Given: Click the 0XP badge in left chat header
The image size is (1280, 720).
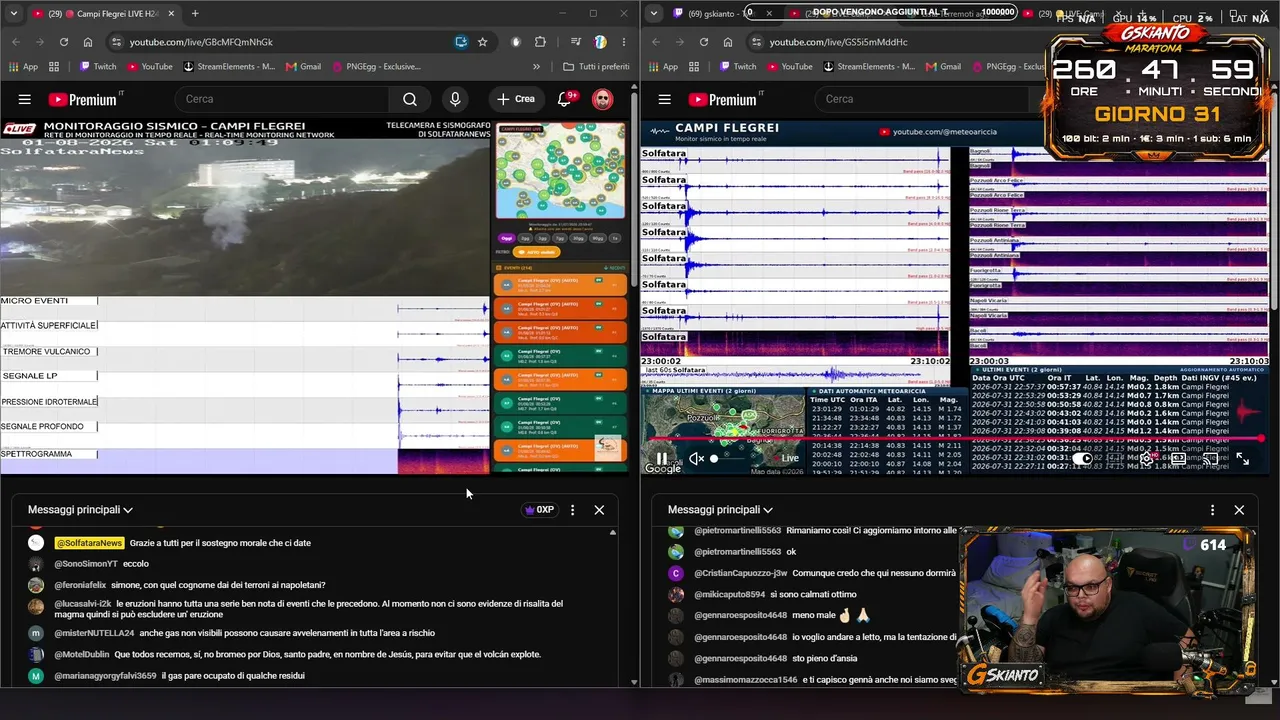Looking at the screenshot, I should pos(538,510).
